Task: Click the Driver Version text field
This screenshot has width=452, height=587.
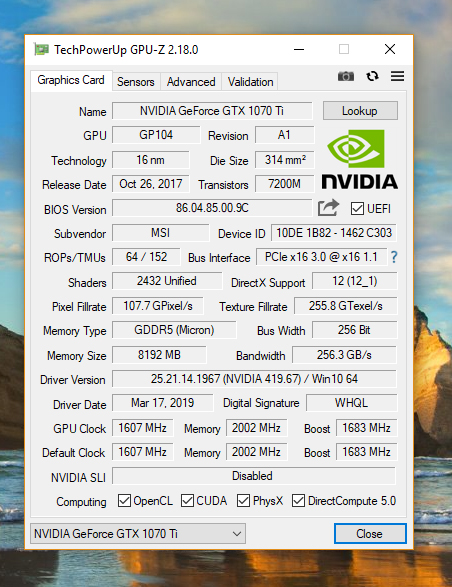Action: (x=254, y=379)
